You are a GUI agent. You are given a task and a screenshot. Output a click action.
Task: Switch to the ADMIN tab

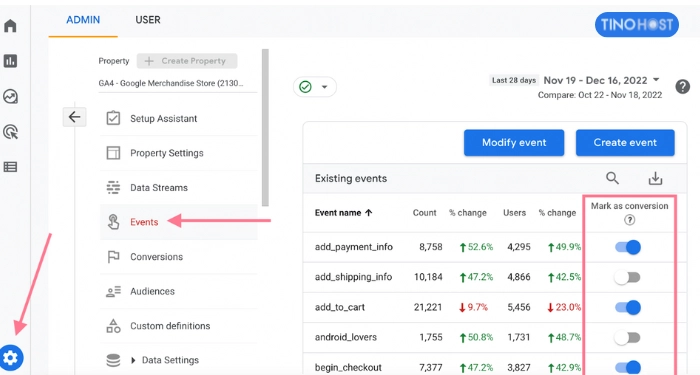click(x=83, y=20)
